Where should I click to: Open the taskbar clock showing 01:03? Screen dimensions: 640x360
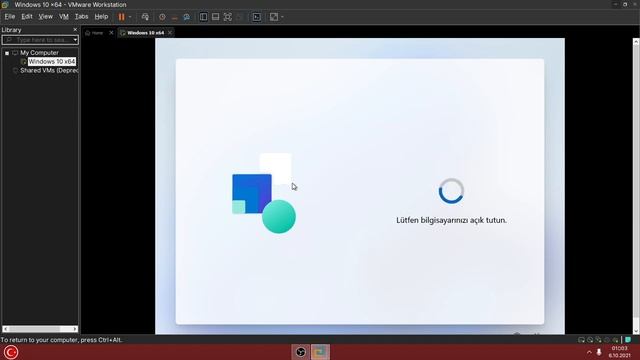click(x=620, y=352)
